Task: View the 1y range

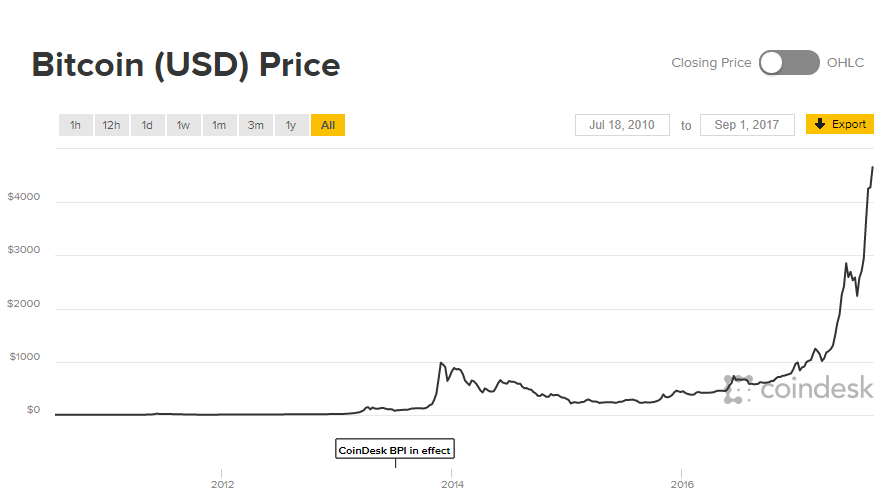Action: (x=291, y=125)
